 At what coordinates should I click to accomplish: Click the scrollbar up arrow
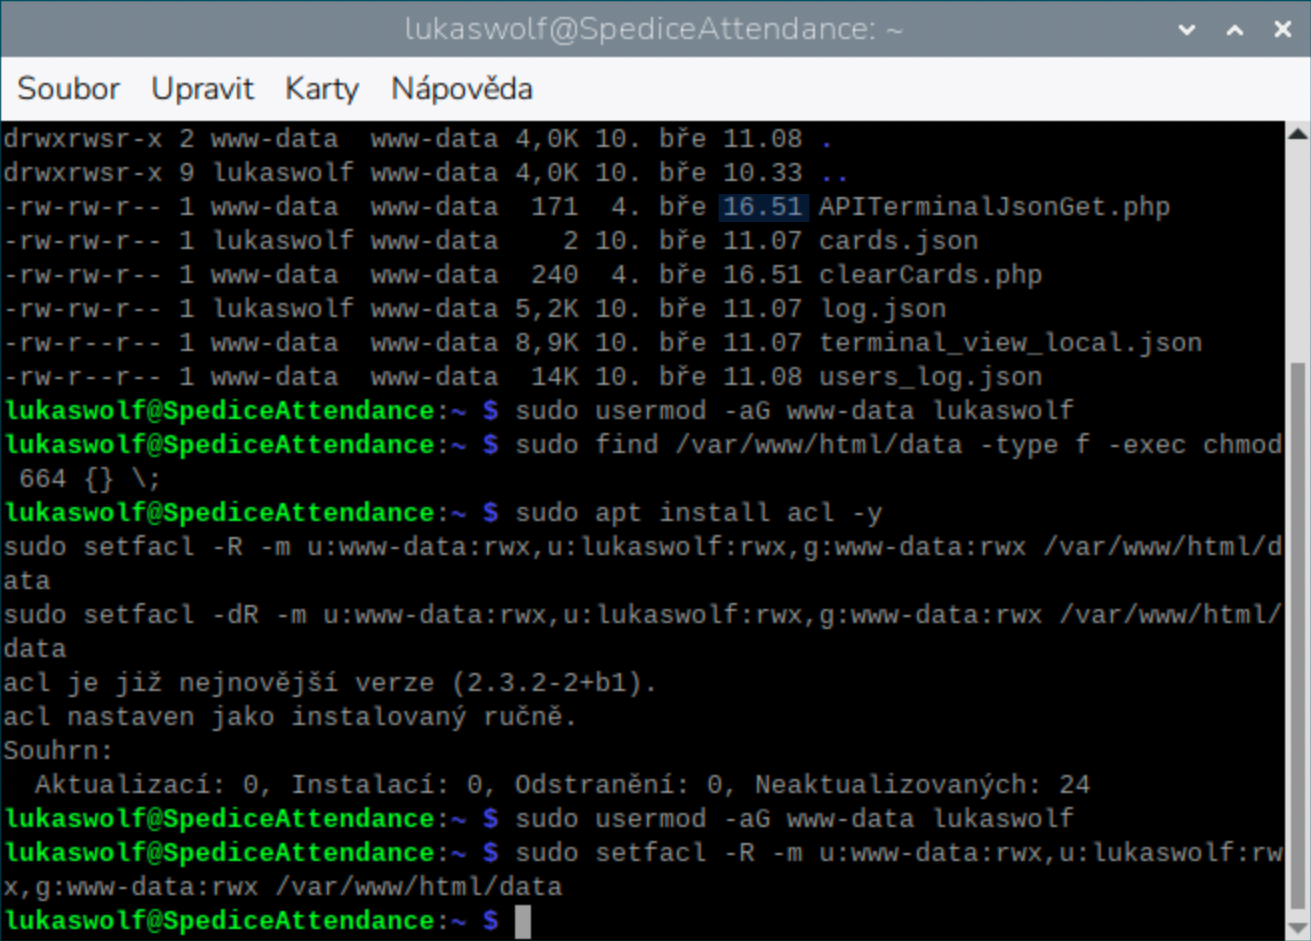(x=1297, y=134)
